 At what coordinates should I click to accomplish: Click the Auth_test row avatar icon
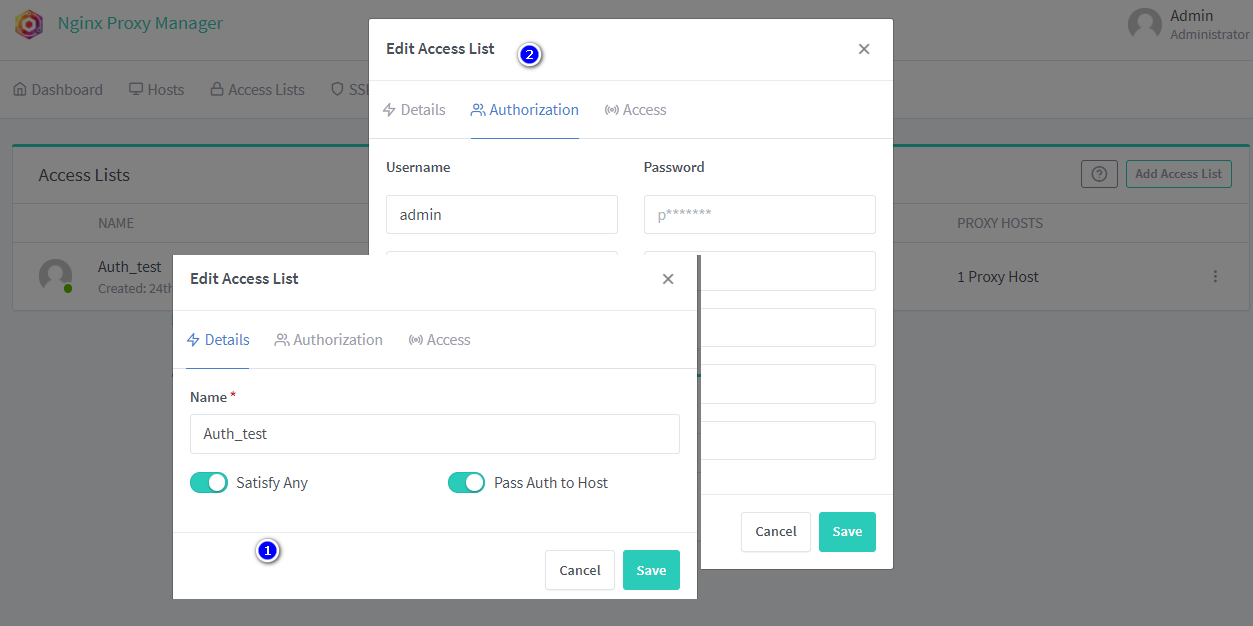(x=55, y=276)
